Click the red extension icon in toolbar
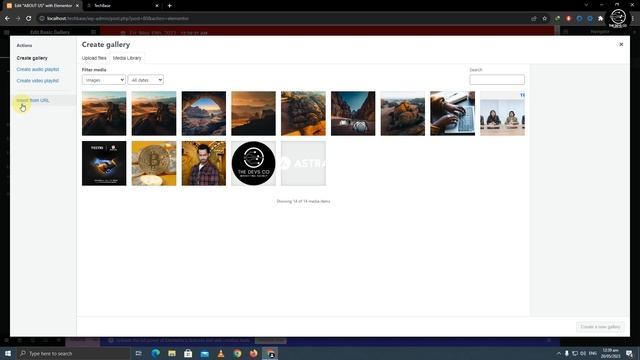The height and width of the screenshot is (360, 640). (569, 18)
